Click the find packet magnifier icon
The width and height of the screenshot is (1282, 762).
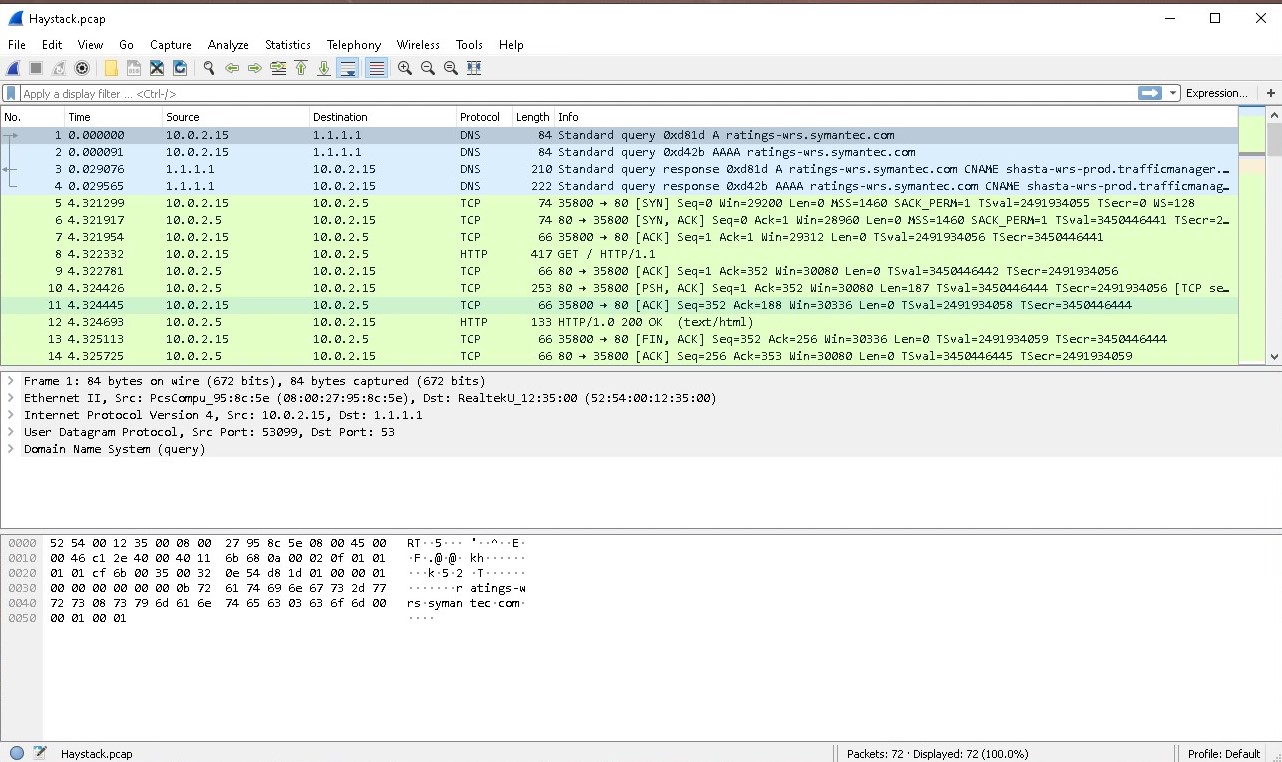coord(209,68)
